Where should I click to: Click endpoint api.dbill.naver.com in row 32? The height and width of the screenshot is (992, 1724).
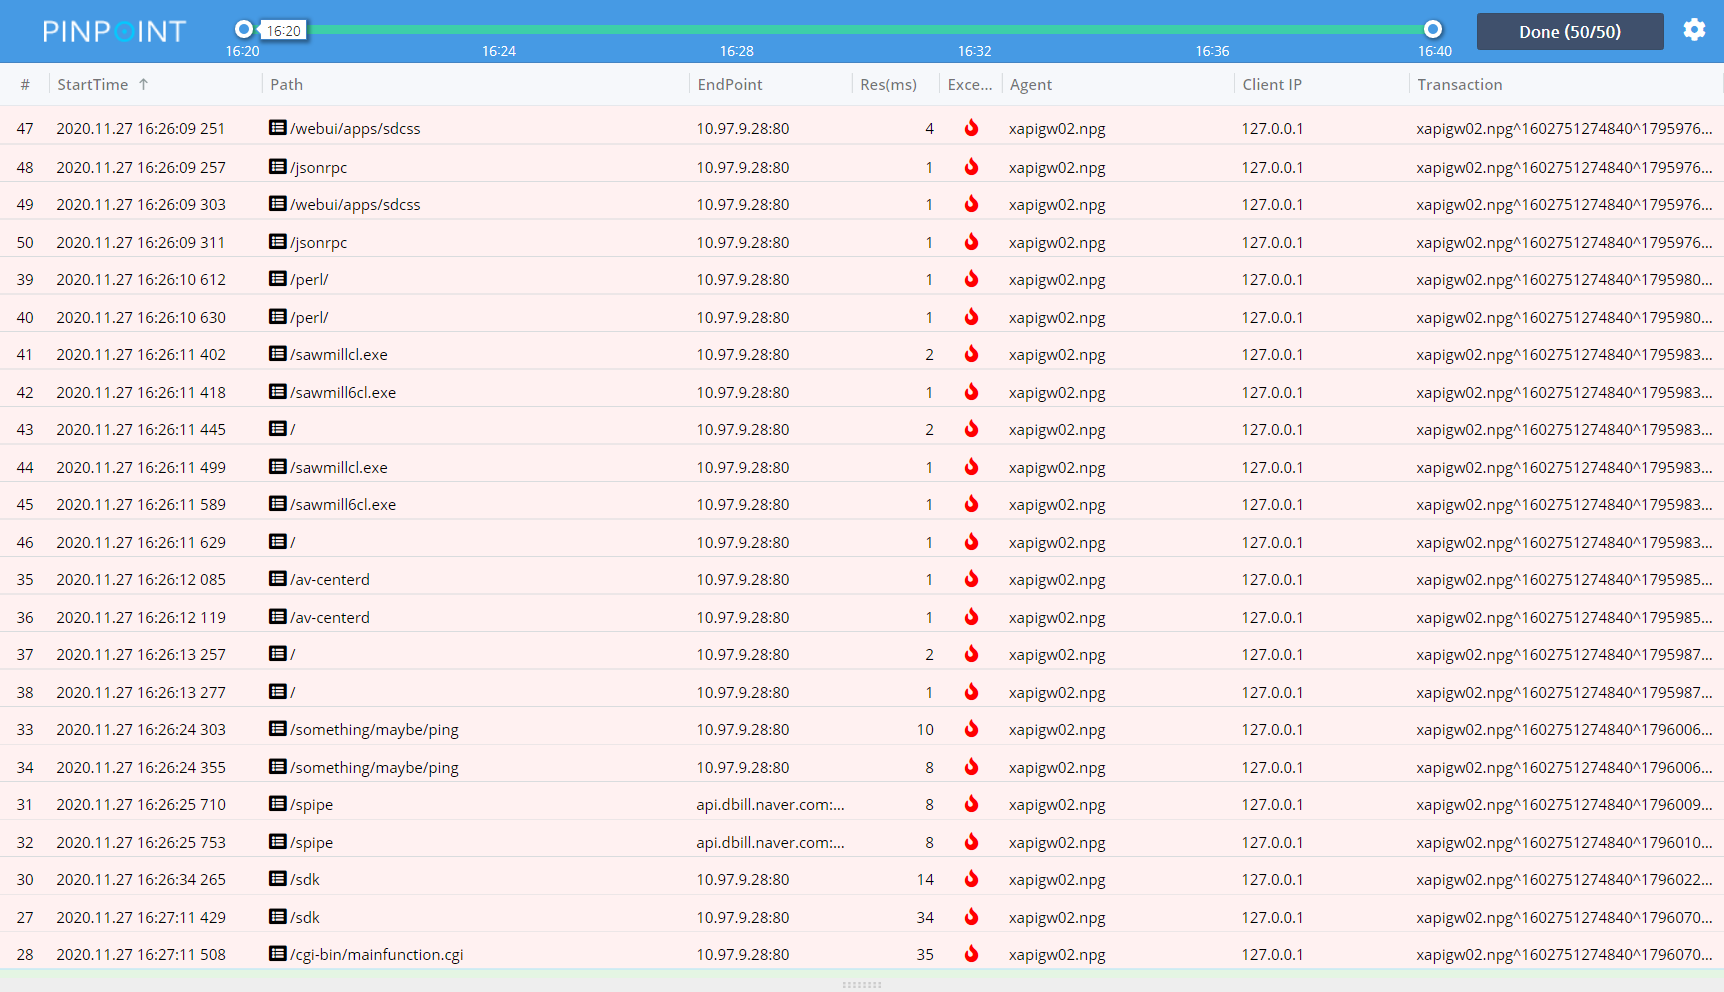click(x=770, y=843)
